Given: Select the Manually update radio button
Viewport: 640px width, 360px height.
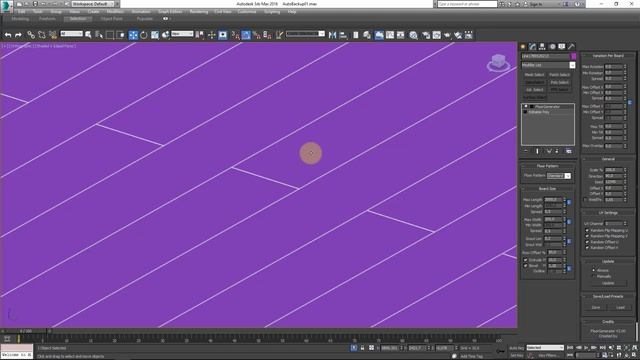Looking at the screenshot, I should coord(594,276).
